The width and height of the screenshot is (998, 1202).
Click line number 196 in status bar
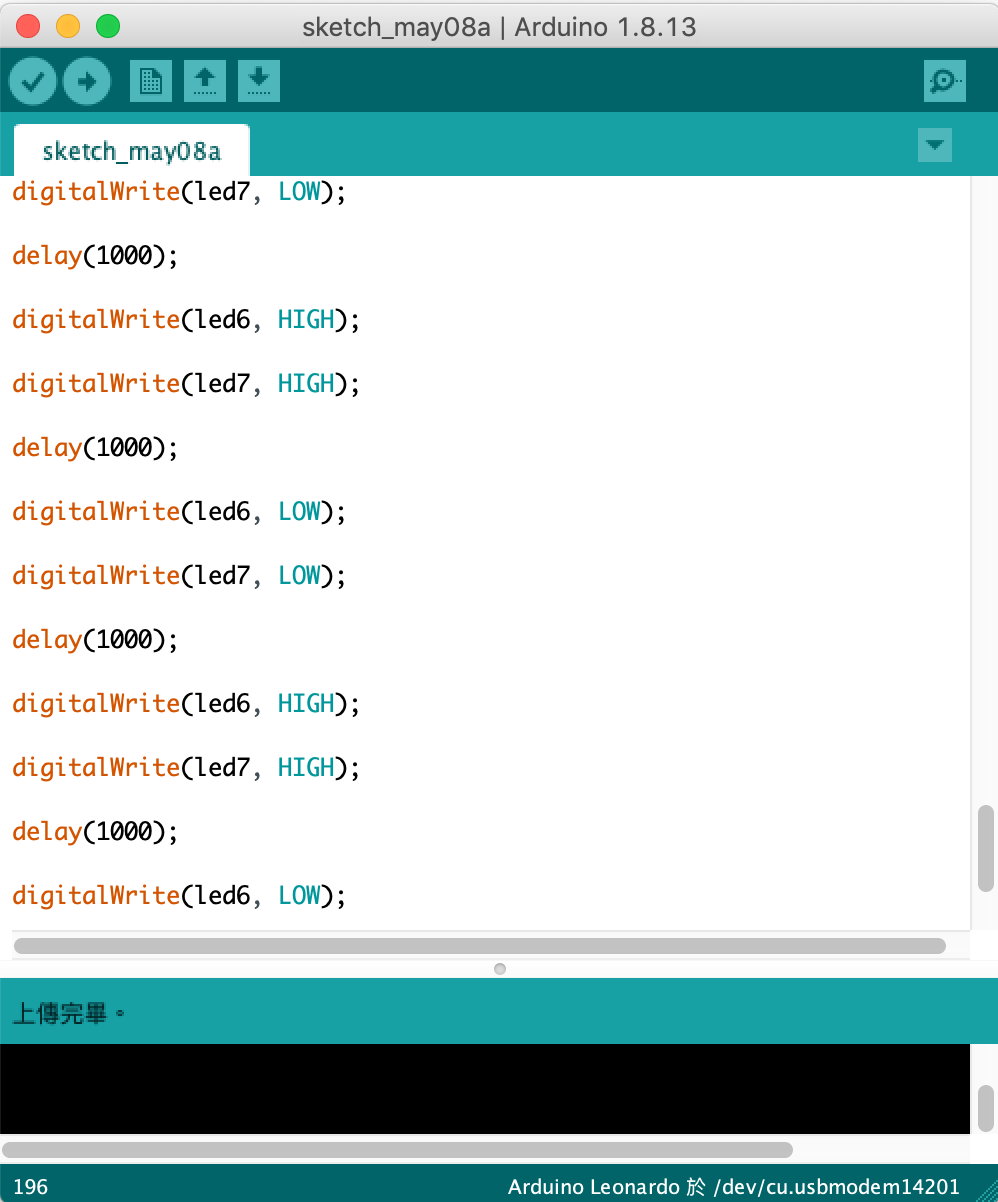pos(31,1187)
